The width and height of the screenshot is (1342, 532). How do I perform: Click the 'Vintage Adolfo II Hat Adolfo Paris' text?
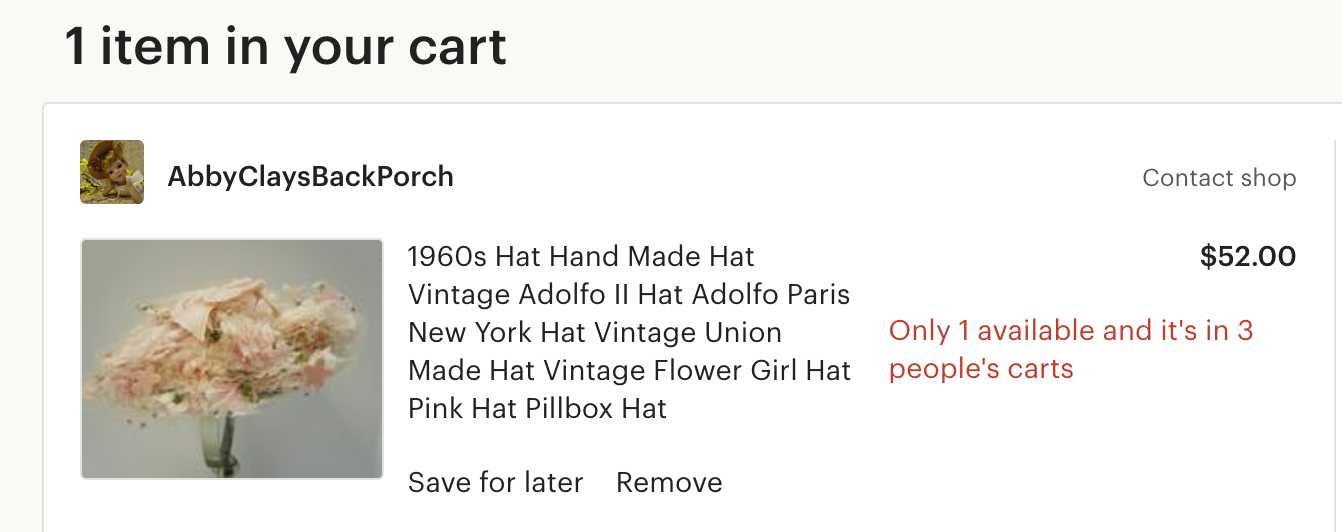coord(629,295)
